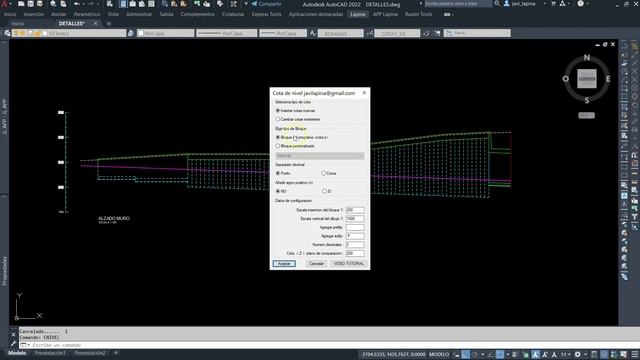Open the Express Tools ribbon tab
Image resolution: width=640 pixels, height=360 pixels.
click(x=267, y=14)
